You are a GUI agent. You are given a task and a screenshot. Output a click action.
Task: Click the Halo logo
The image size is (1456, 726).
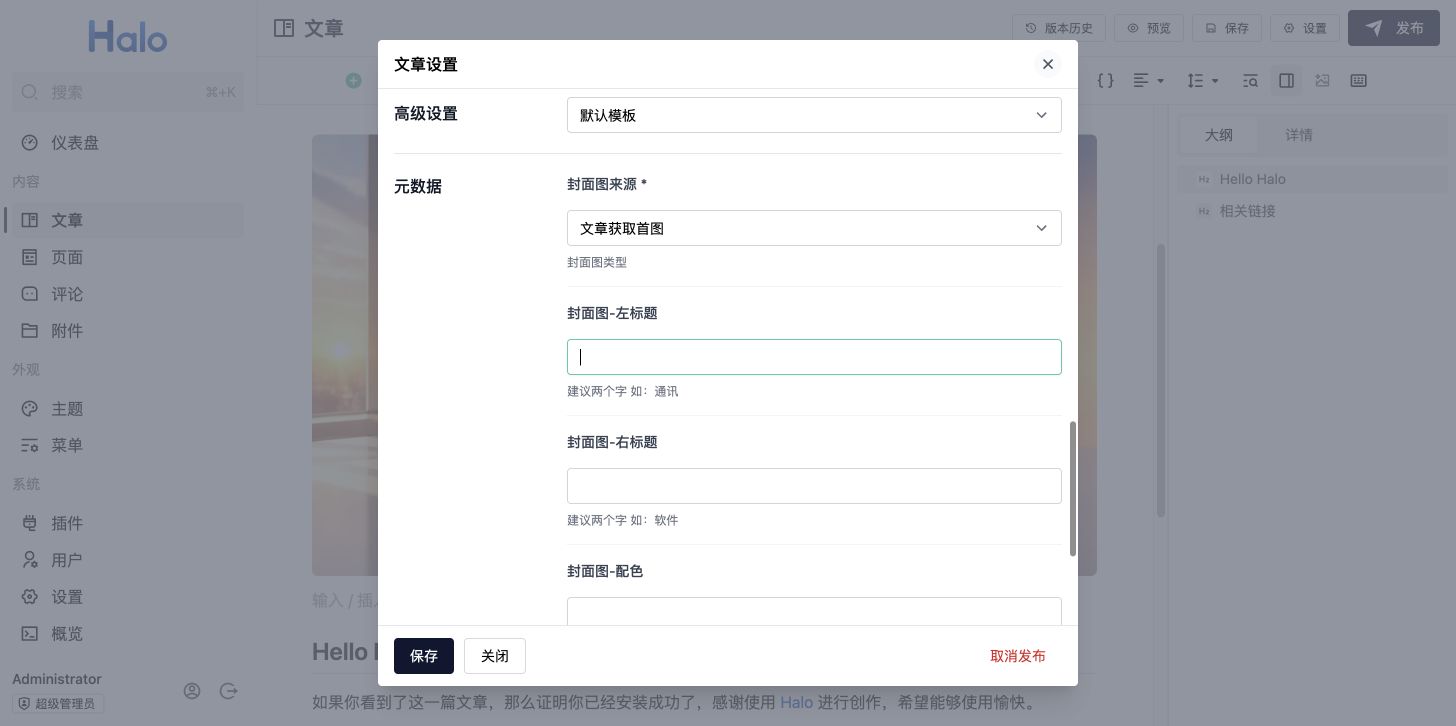pos(128,37)
